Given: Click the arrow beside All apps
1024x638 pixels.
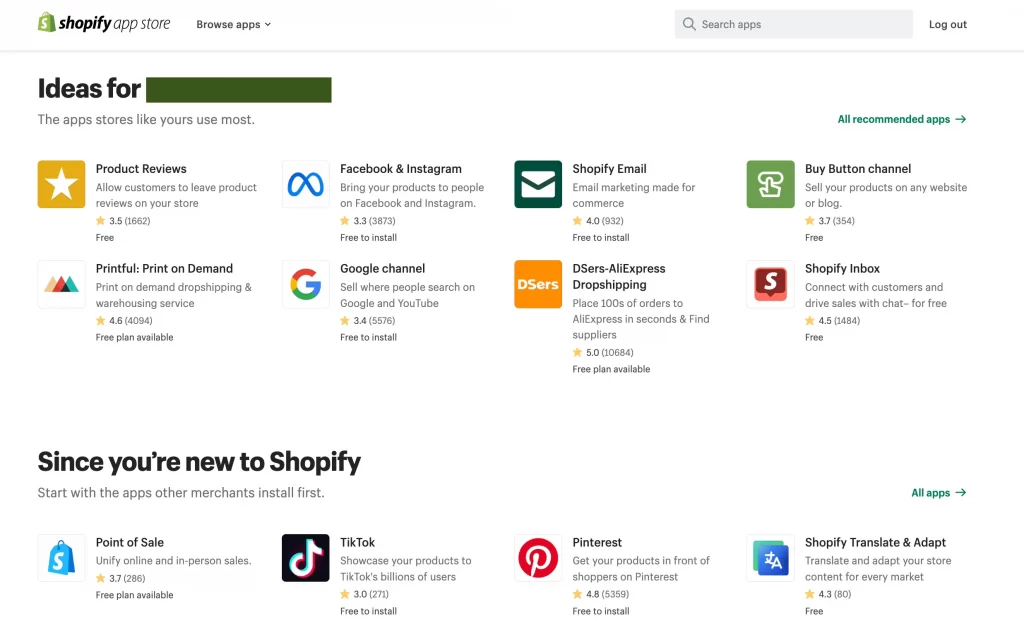Looking at the screenshot, I should (961, 492).
